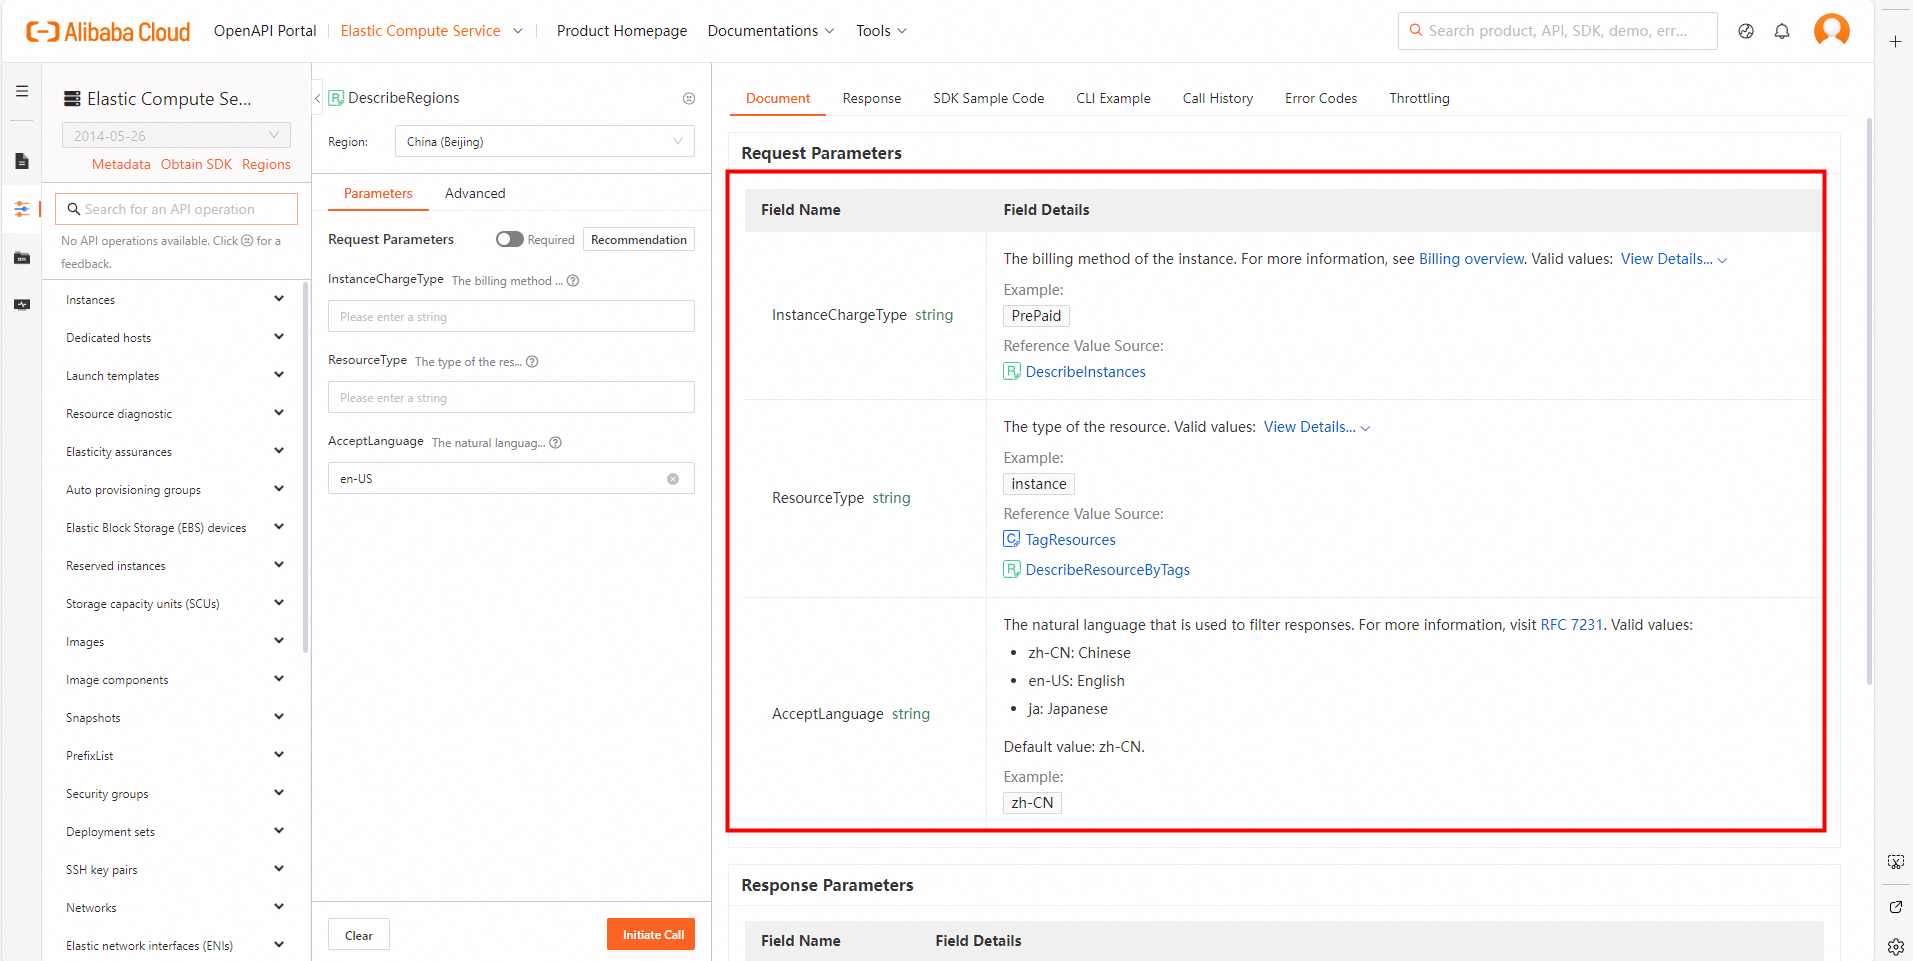Open the third left rail SDK icon

coord(22,258)
